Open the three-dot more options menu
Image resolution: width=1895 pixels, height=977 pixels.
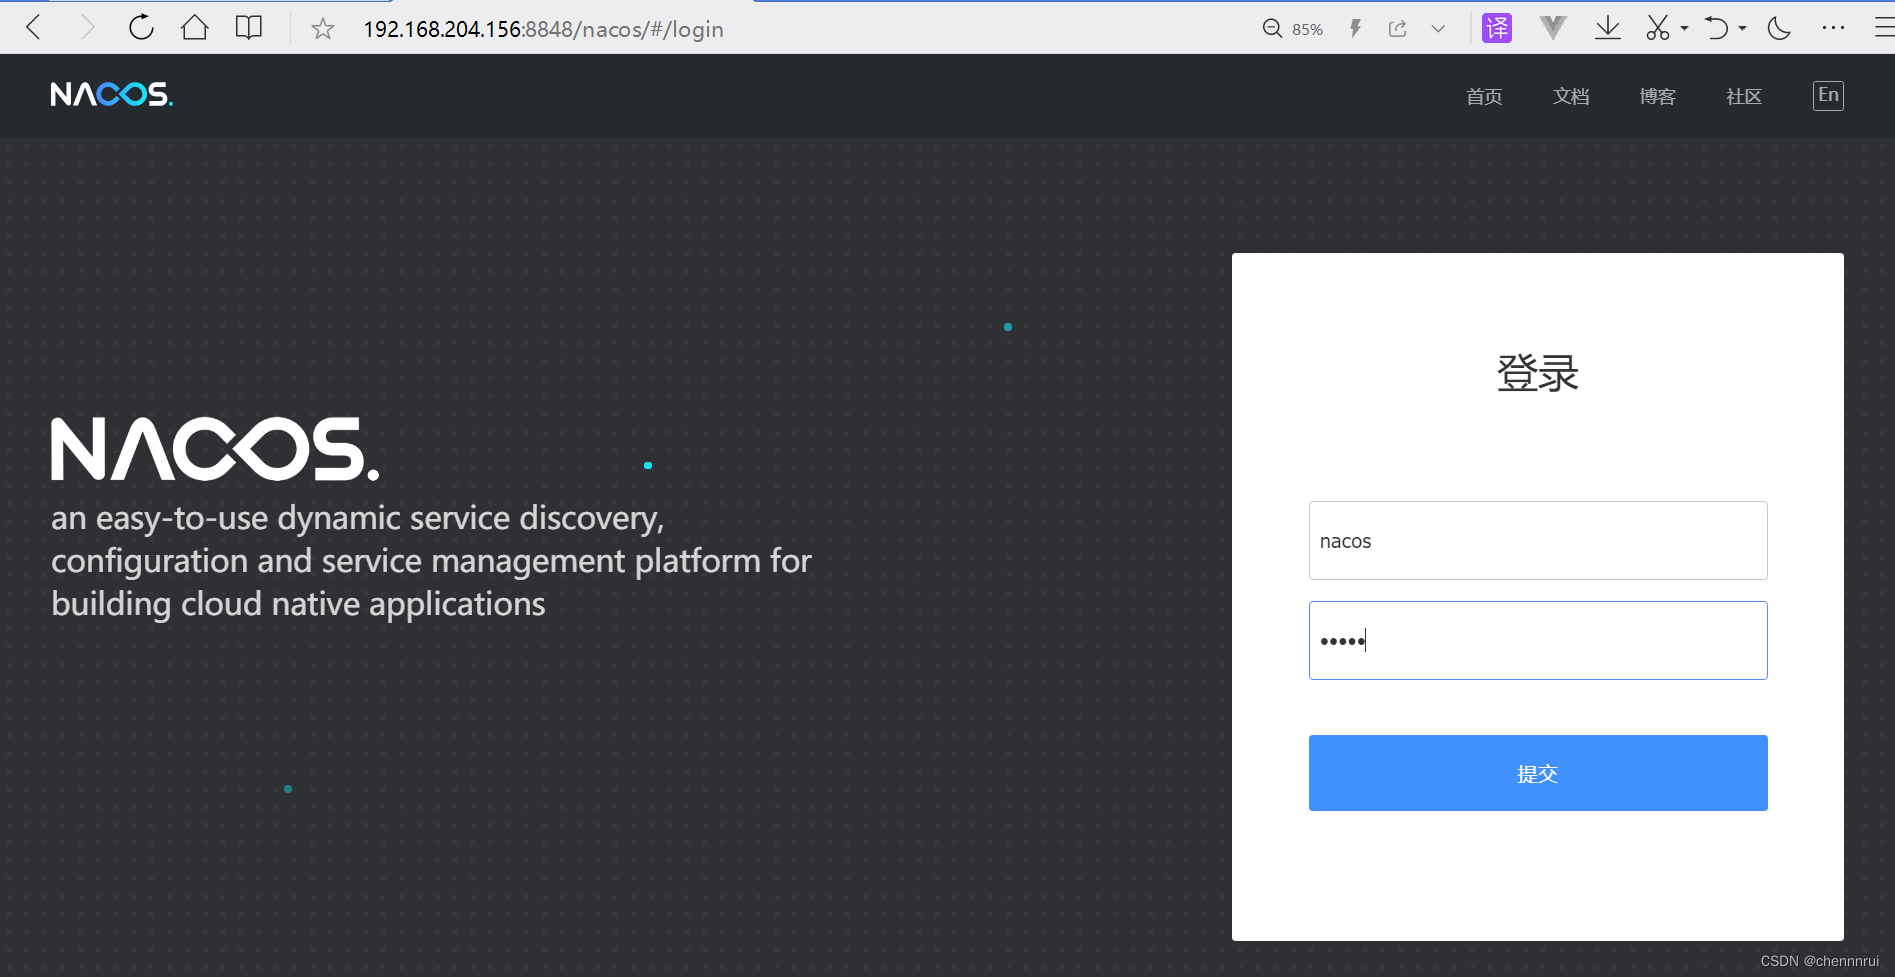(1833, 28)
